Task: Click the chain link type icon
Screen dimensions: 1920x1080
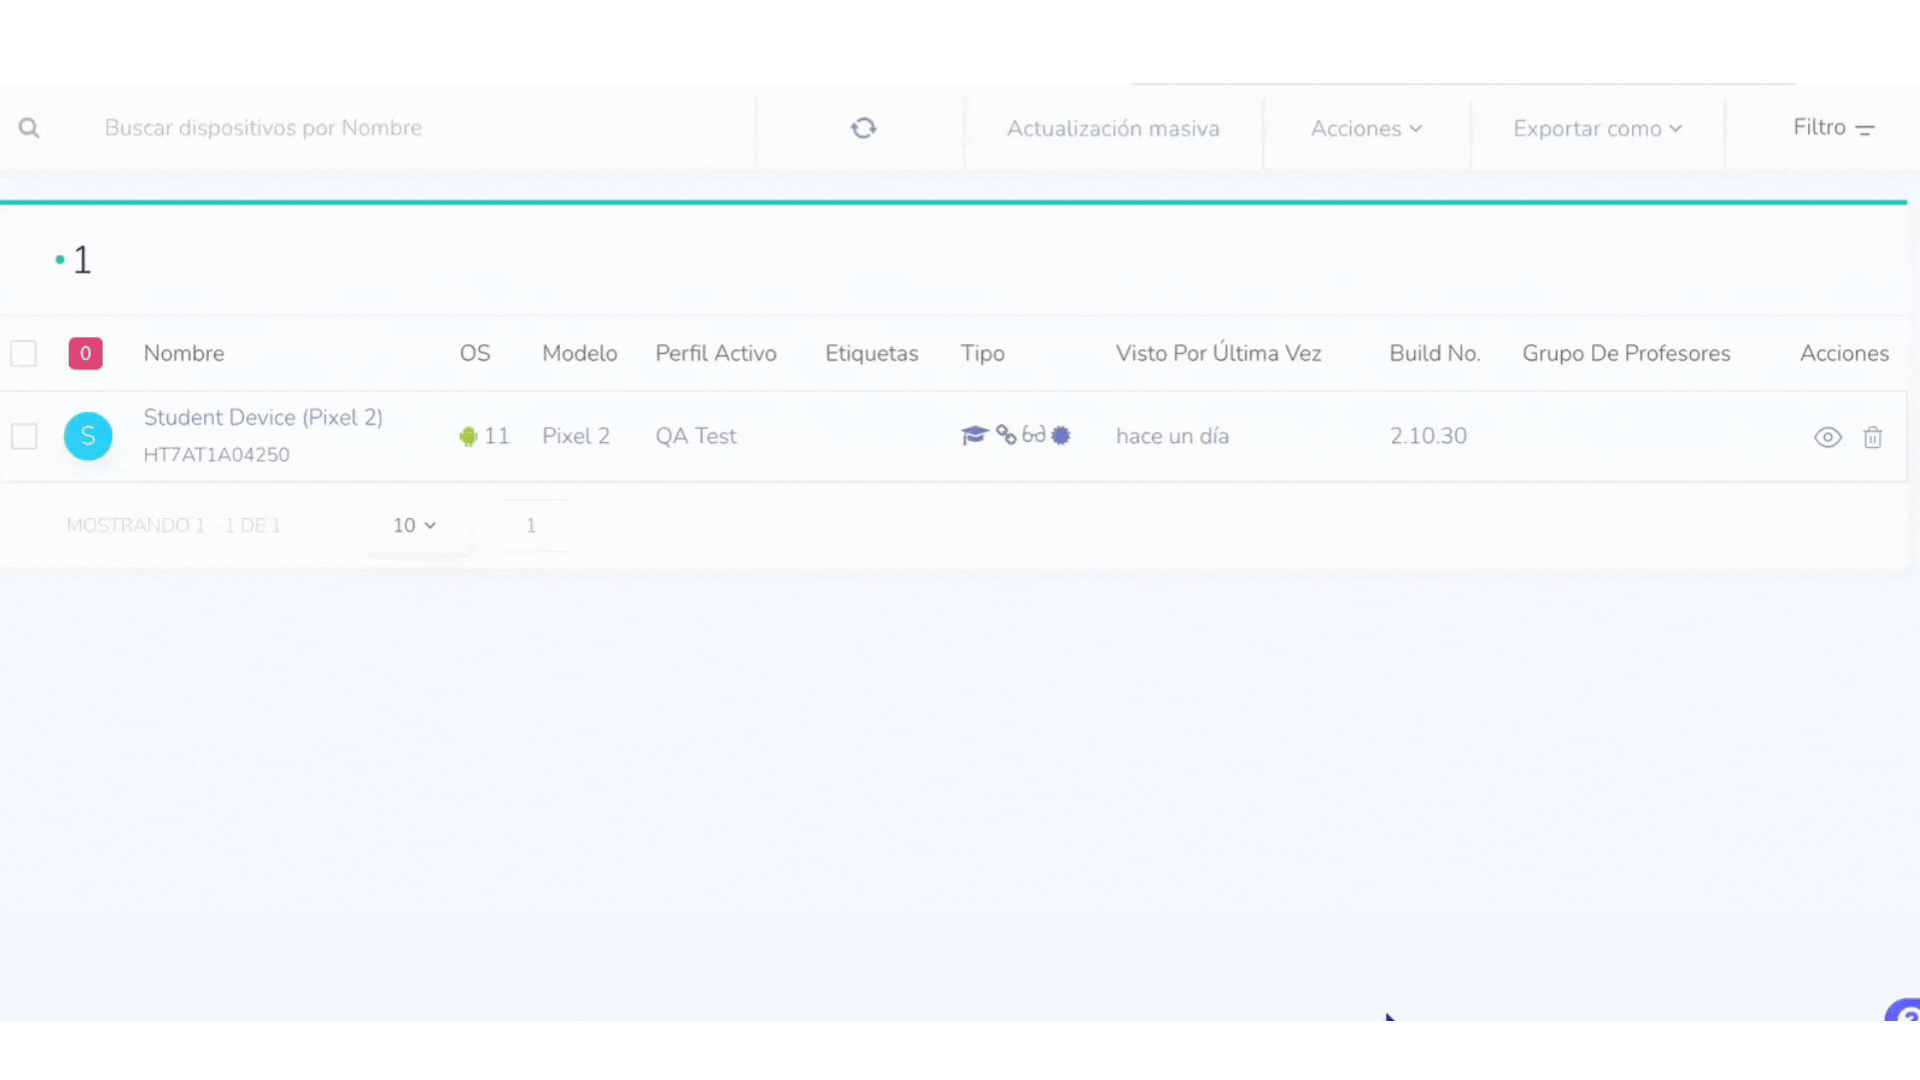Action: 1006,435
